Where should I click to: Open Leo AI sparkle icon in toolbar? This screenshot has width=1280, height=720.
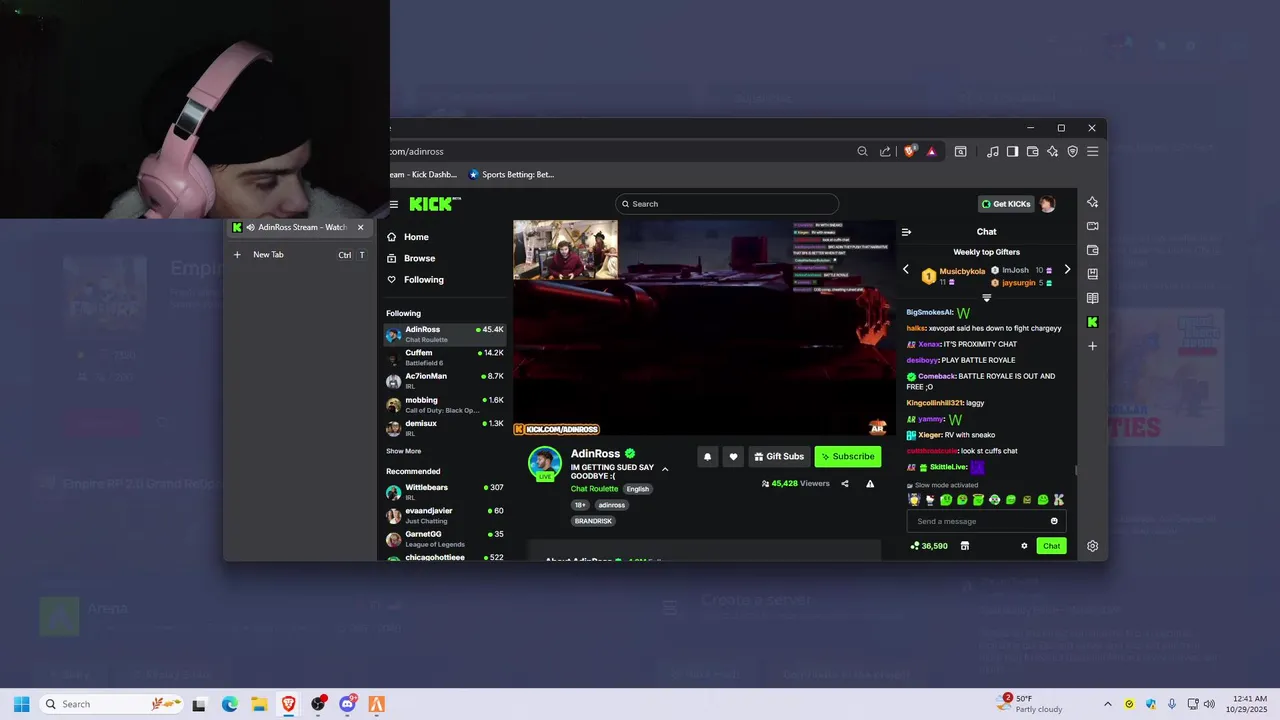1053,152
